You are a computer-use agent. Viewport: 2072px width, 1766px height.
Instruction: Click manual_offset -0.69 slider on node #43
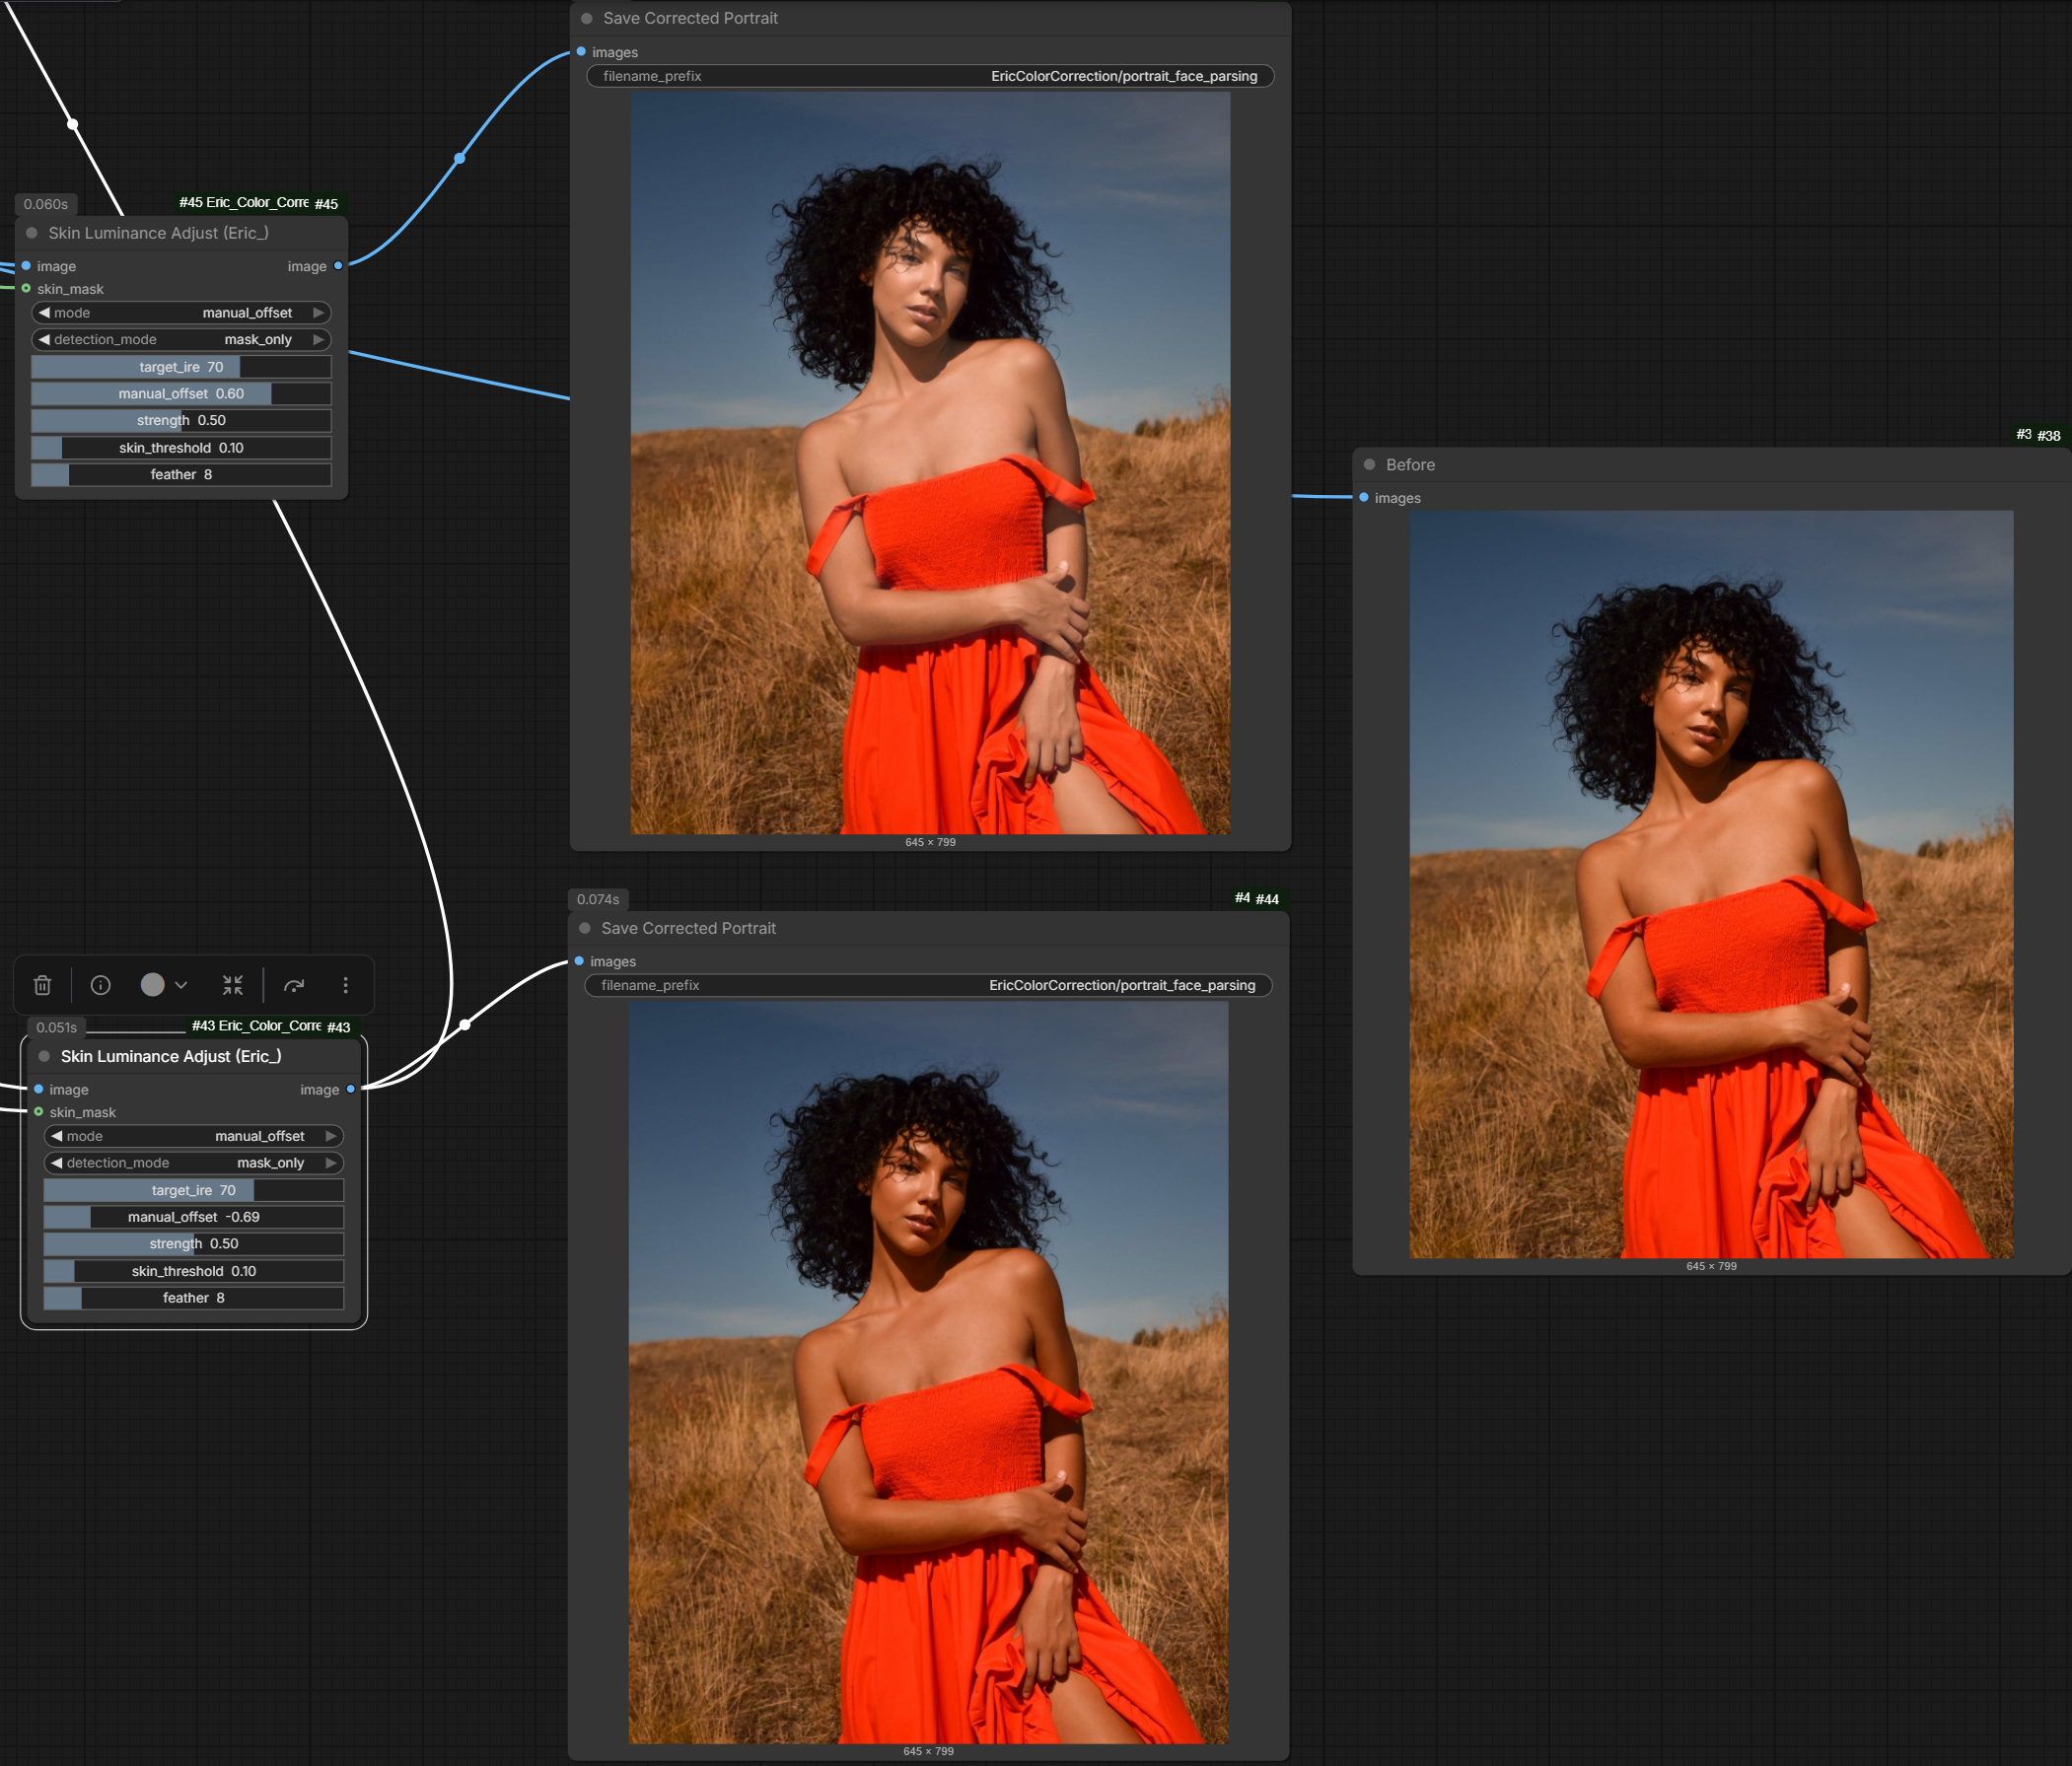(x=194, y=1217)
